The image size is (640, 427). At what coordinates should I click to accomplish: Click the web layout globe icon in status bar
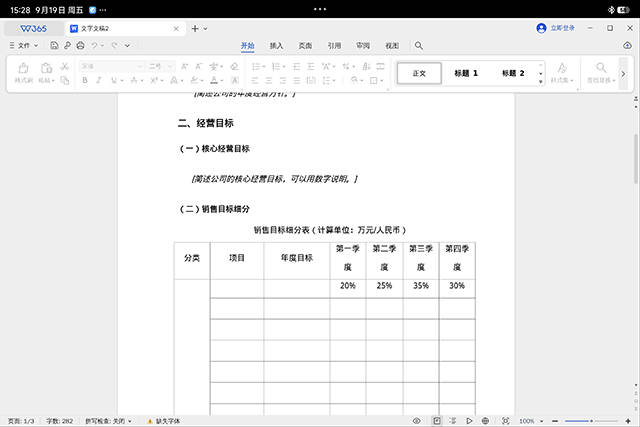[x=485, y=421]
